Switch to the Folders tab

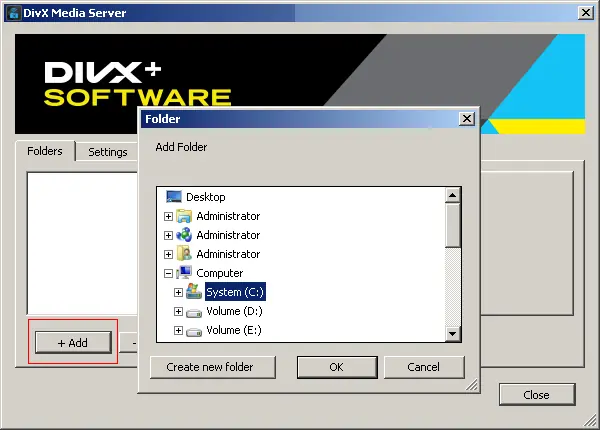(45, 151)
